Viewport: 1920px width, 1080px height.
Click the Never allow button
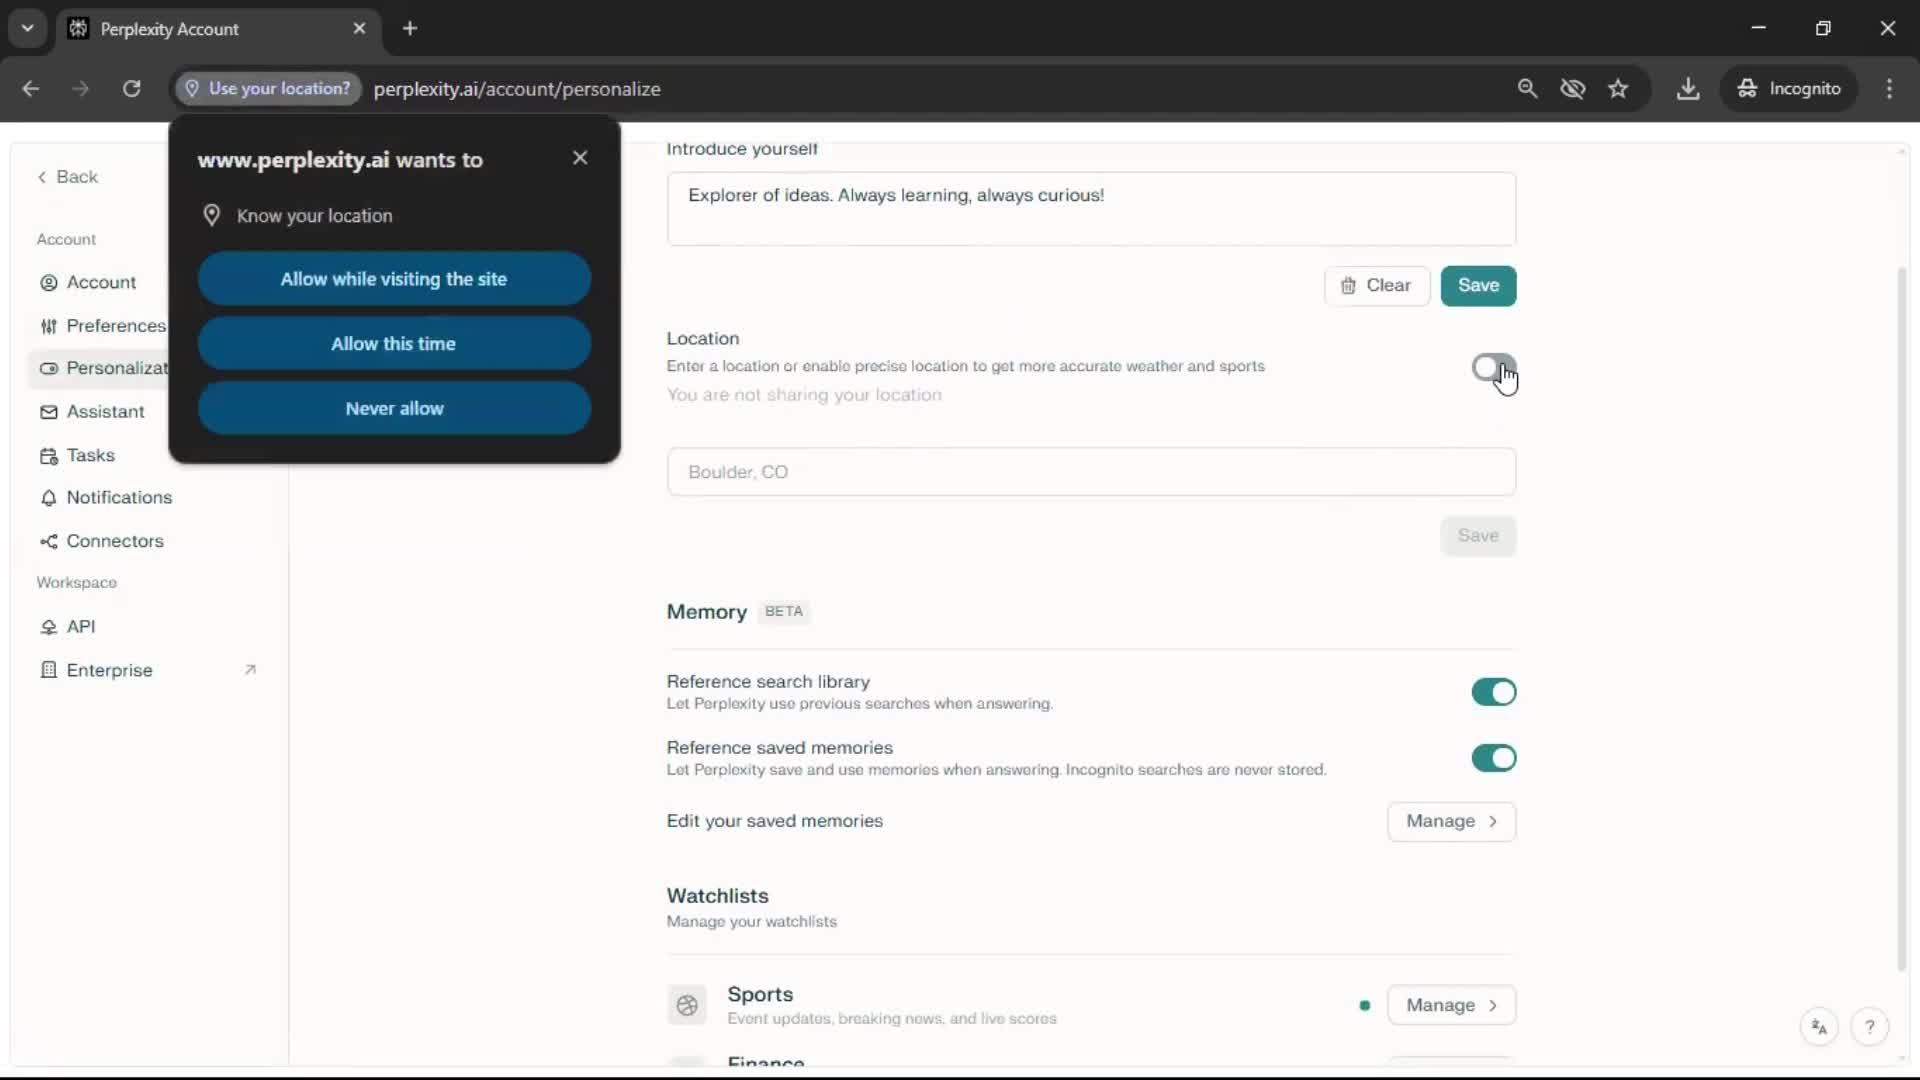394,408
